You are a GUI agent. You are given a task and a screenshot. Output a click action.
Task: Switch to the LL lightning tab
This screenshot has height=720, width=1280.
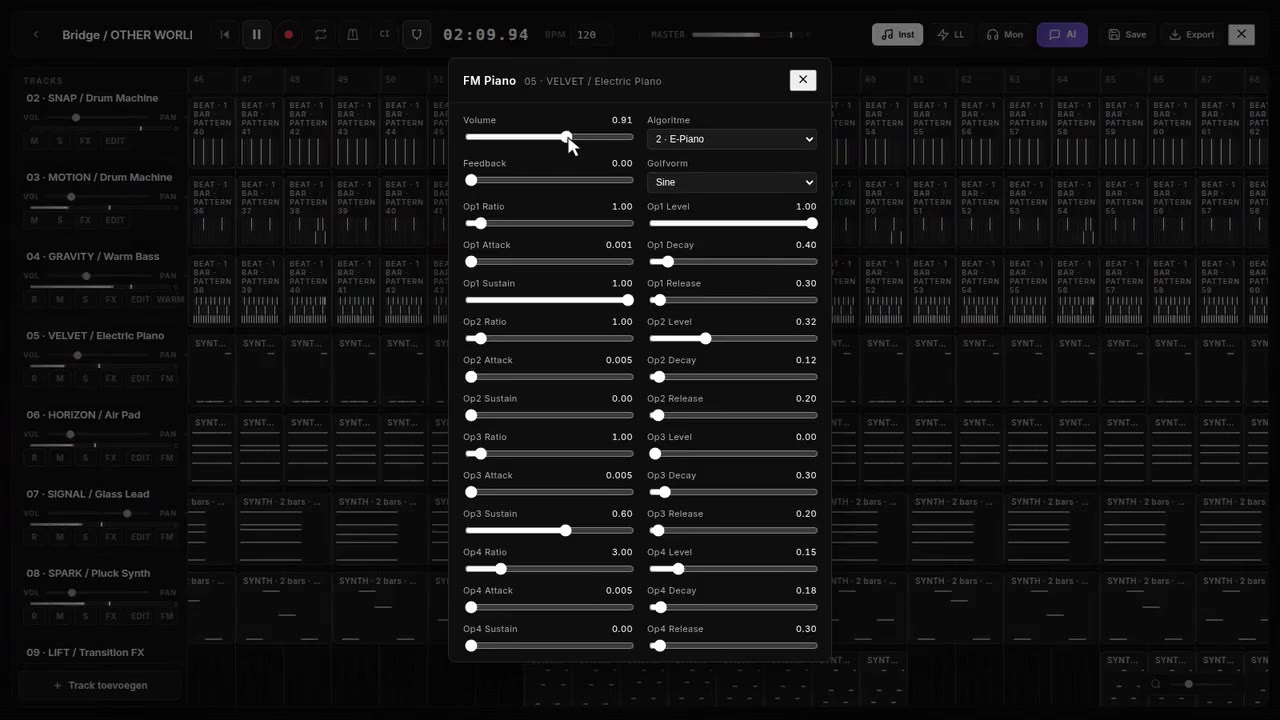[x=951, y=34]
